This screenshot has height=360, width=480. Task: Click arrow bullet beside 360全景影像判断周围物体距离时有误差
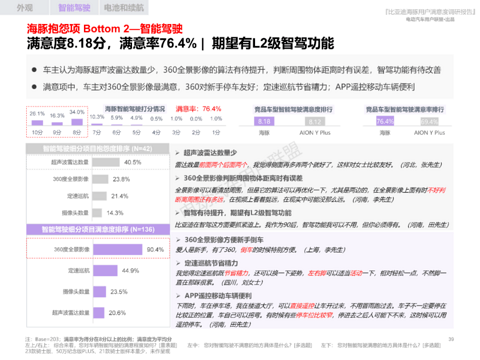click(x=177, y=178)
